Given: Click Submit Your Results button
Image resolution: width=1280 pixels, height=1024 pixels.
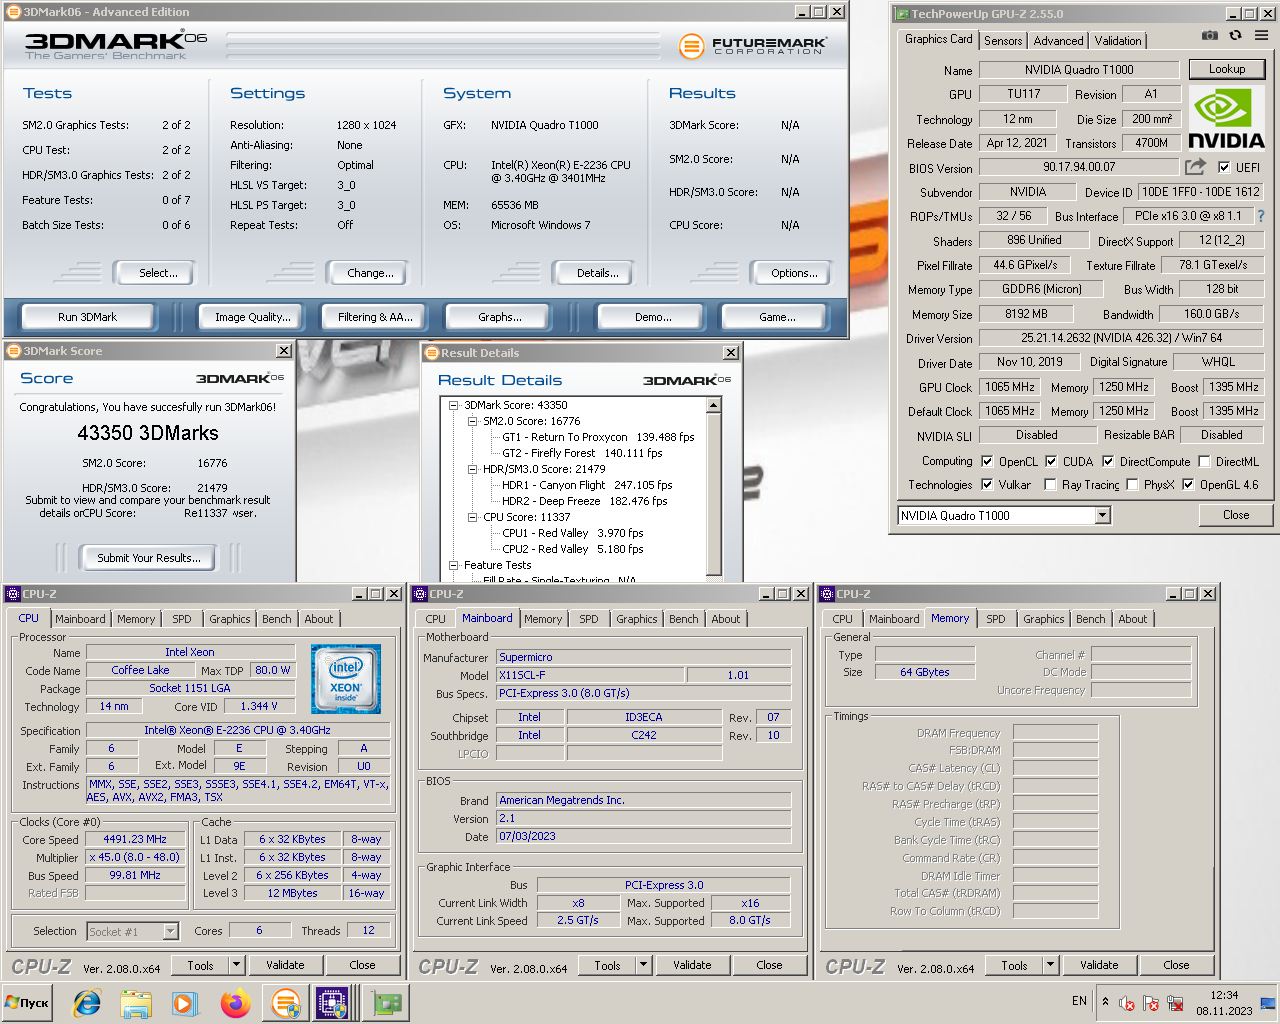Looking at the screenshot, I should (x=149, y=558).
